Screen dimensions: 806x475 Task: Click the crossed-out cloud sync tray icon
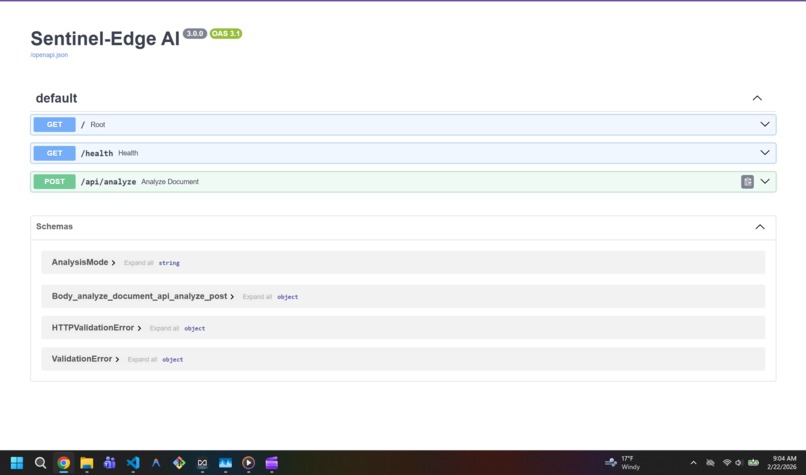[710, 463]
